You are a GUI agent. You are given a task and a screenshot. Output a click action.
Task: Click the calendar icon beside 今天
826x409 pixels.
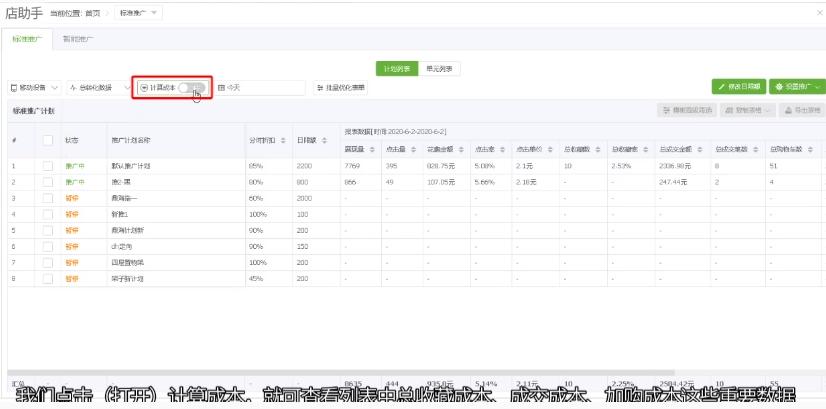click(221, 87)
